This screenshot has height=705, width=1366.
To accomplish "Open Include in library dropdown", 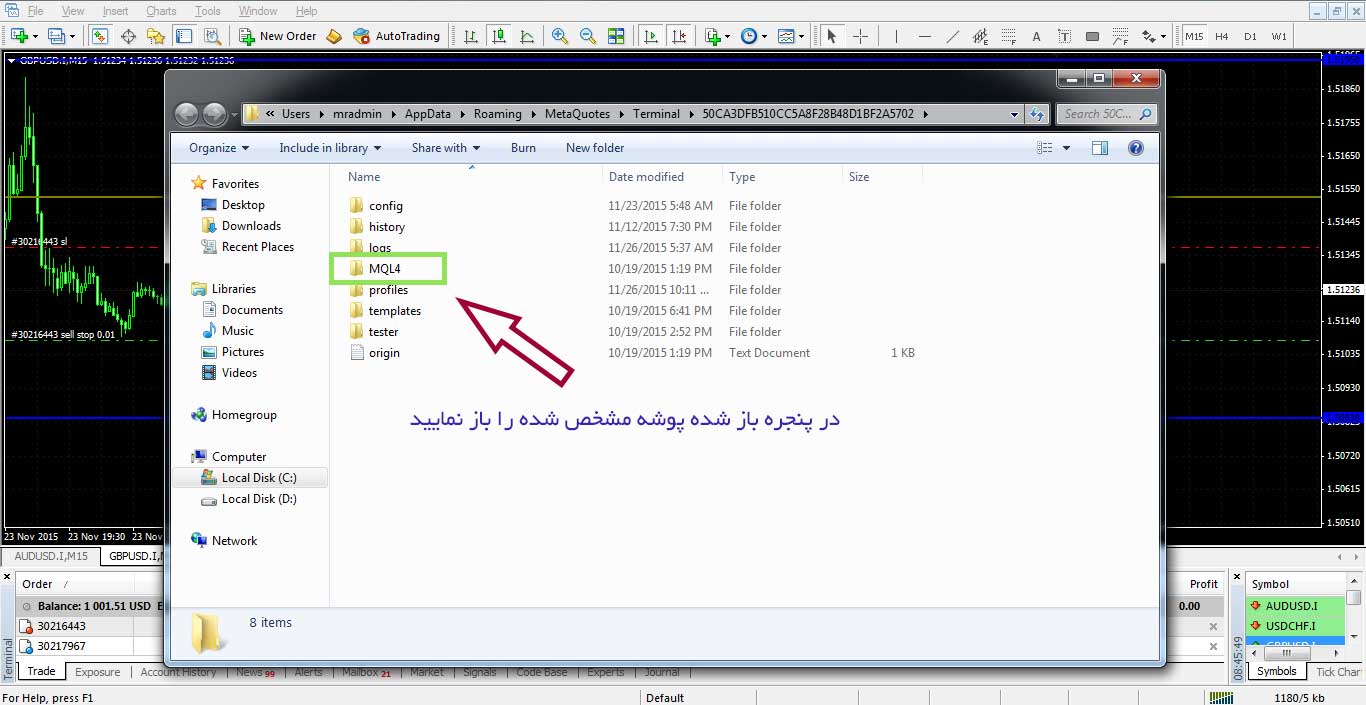I will pos(330,148).
